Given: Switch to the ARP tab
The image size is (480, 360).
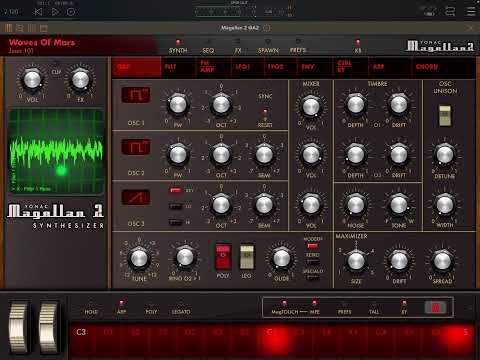Looking at the screenshot, I should [390, 67].
